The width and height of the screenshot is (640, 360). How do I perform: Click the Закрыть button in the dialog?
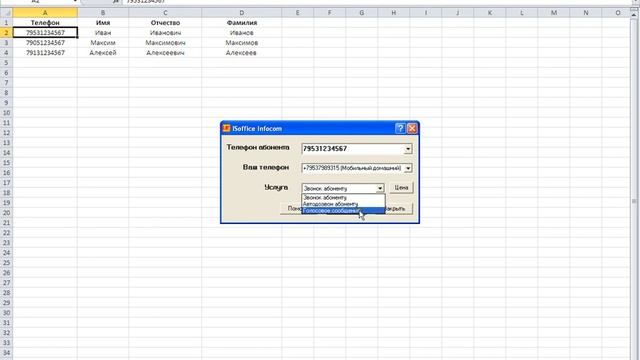coord(399,209)
